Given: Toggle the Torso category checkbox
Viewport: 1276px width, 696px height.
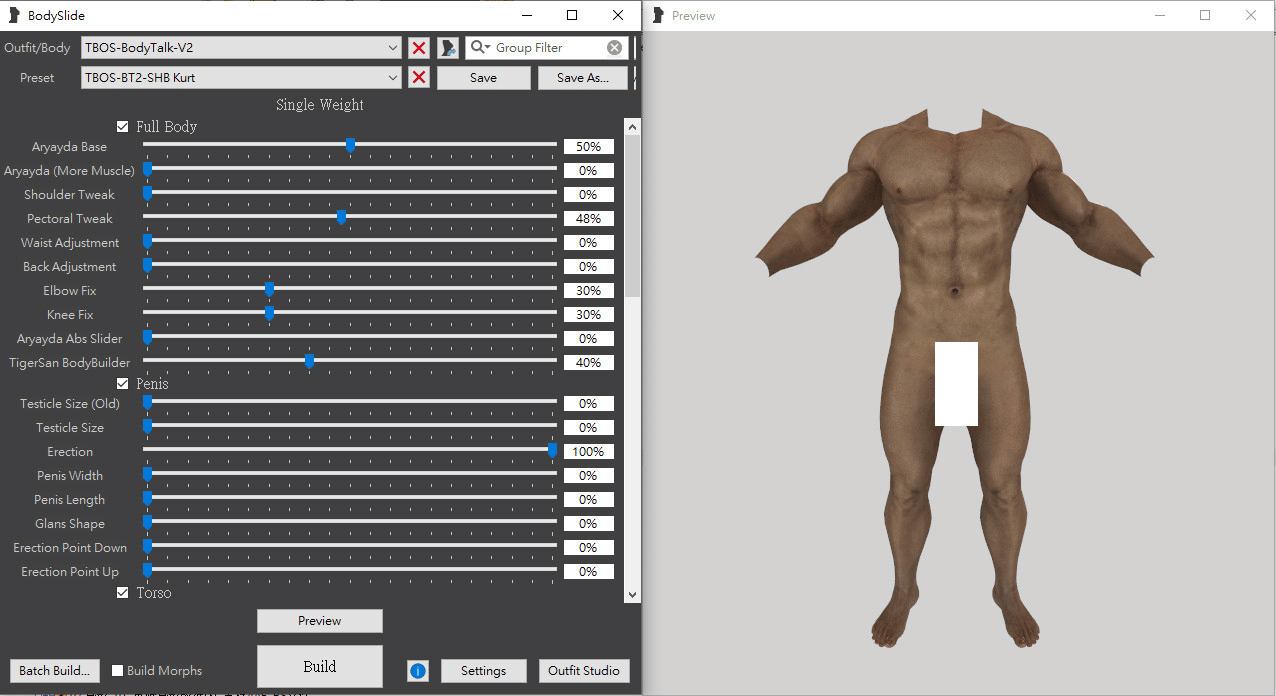Looking at the screenshot, I should 123,593.
